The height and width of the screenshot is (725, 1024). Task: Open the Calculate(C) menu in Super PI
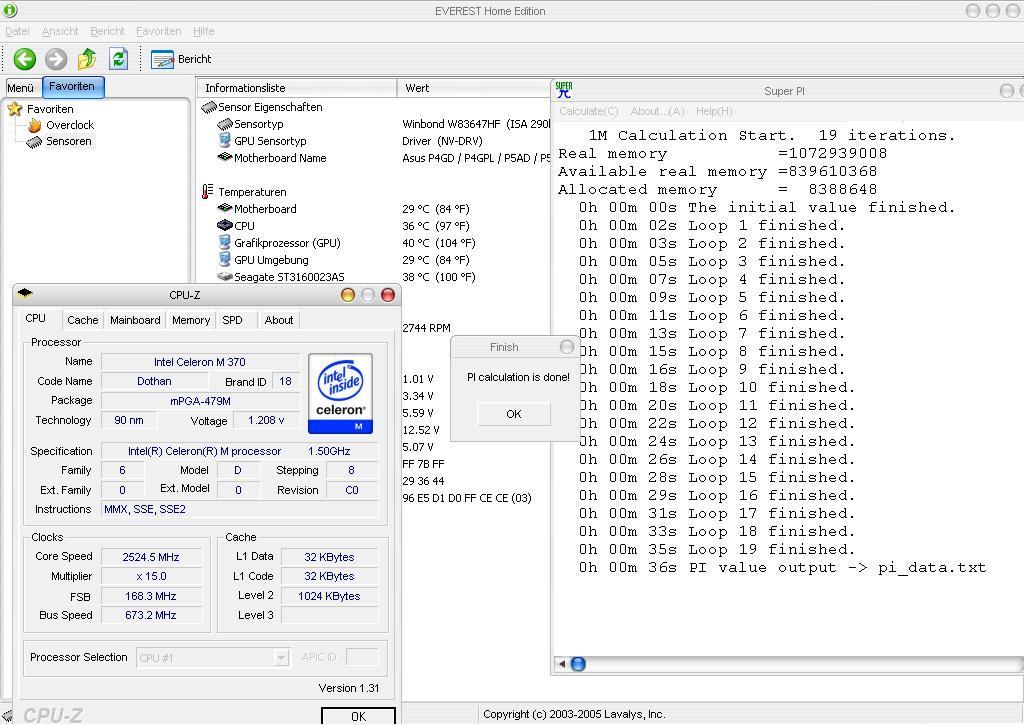point(588,111)
